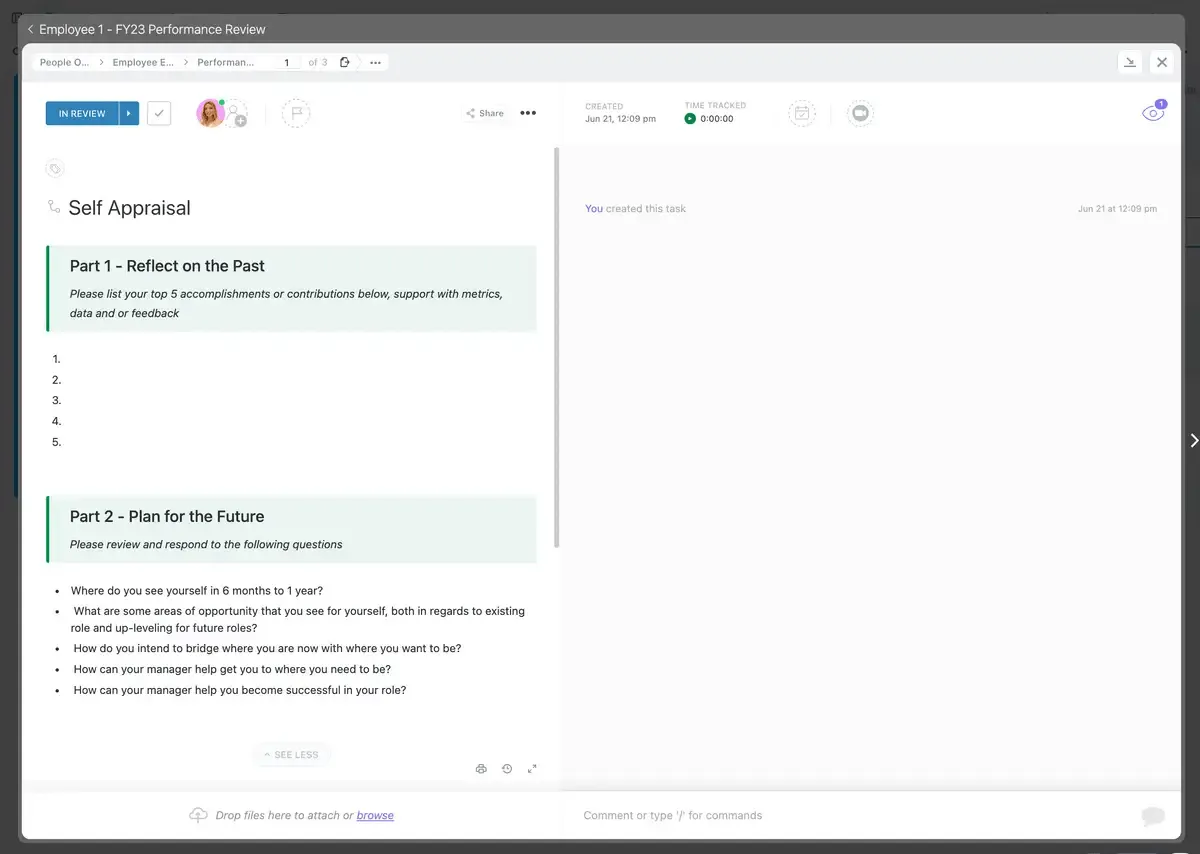Open the Performan... breadcrumb
The height and width of the screenshot is (854, 1200).
pyautogui.click(x=226, y=62)
